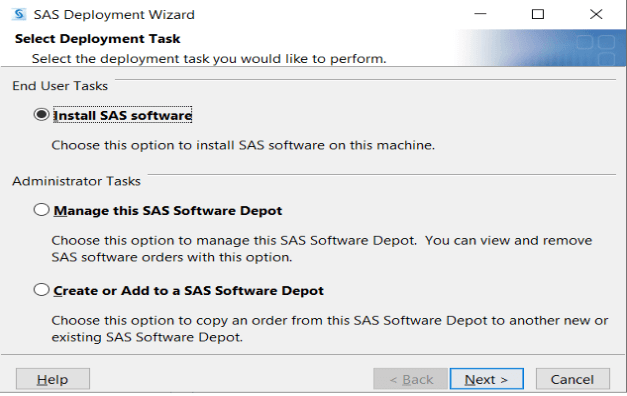
Task: Click the End User Tasks group label
Action: click(60, 86)
